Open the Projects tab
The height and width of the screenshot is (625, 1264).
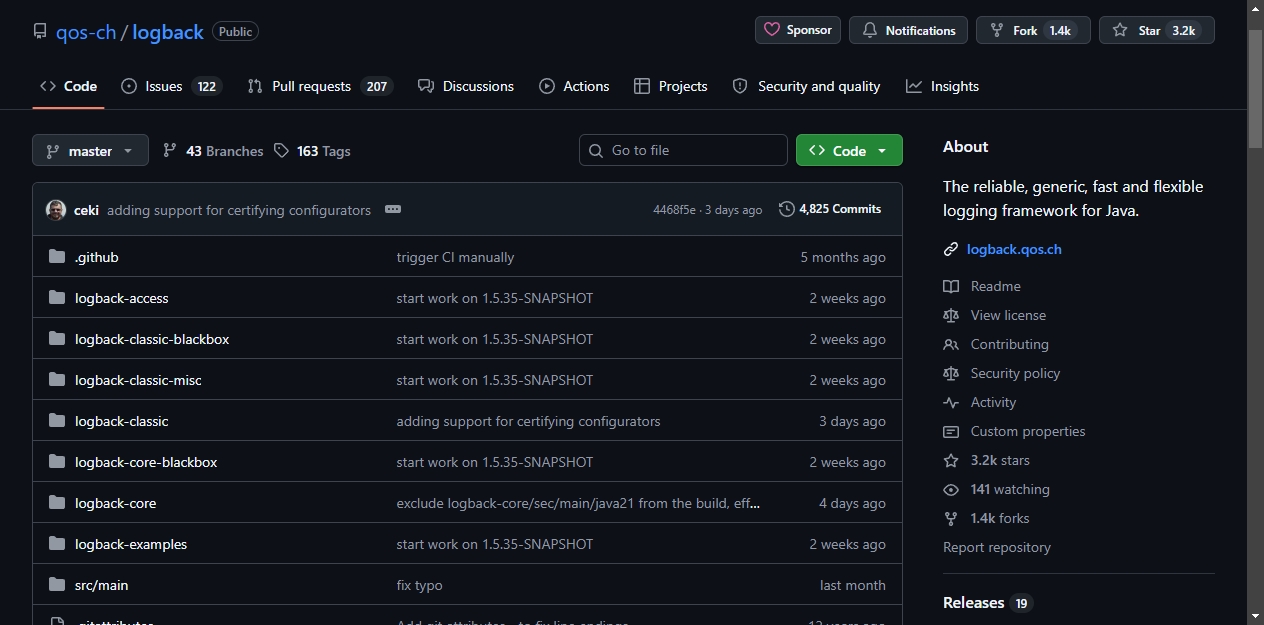(x=671, y=86)
